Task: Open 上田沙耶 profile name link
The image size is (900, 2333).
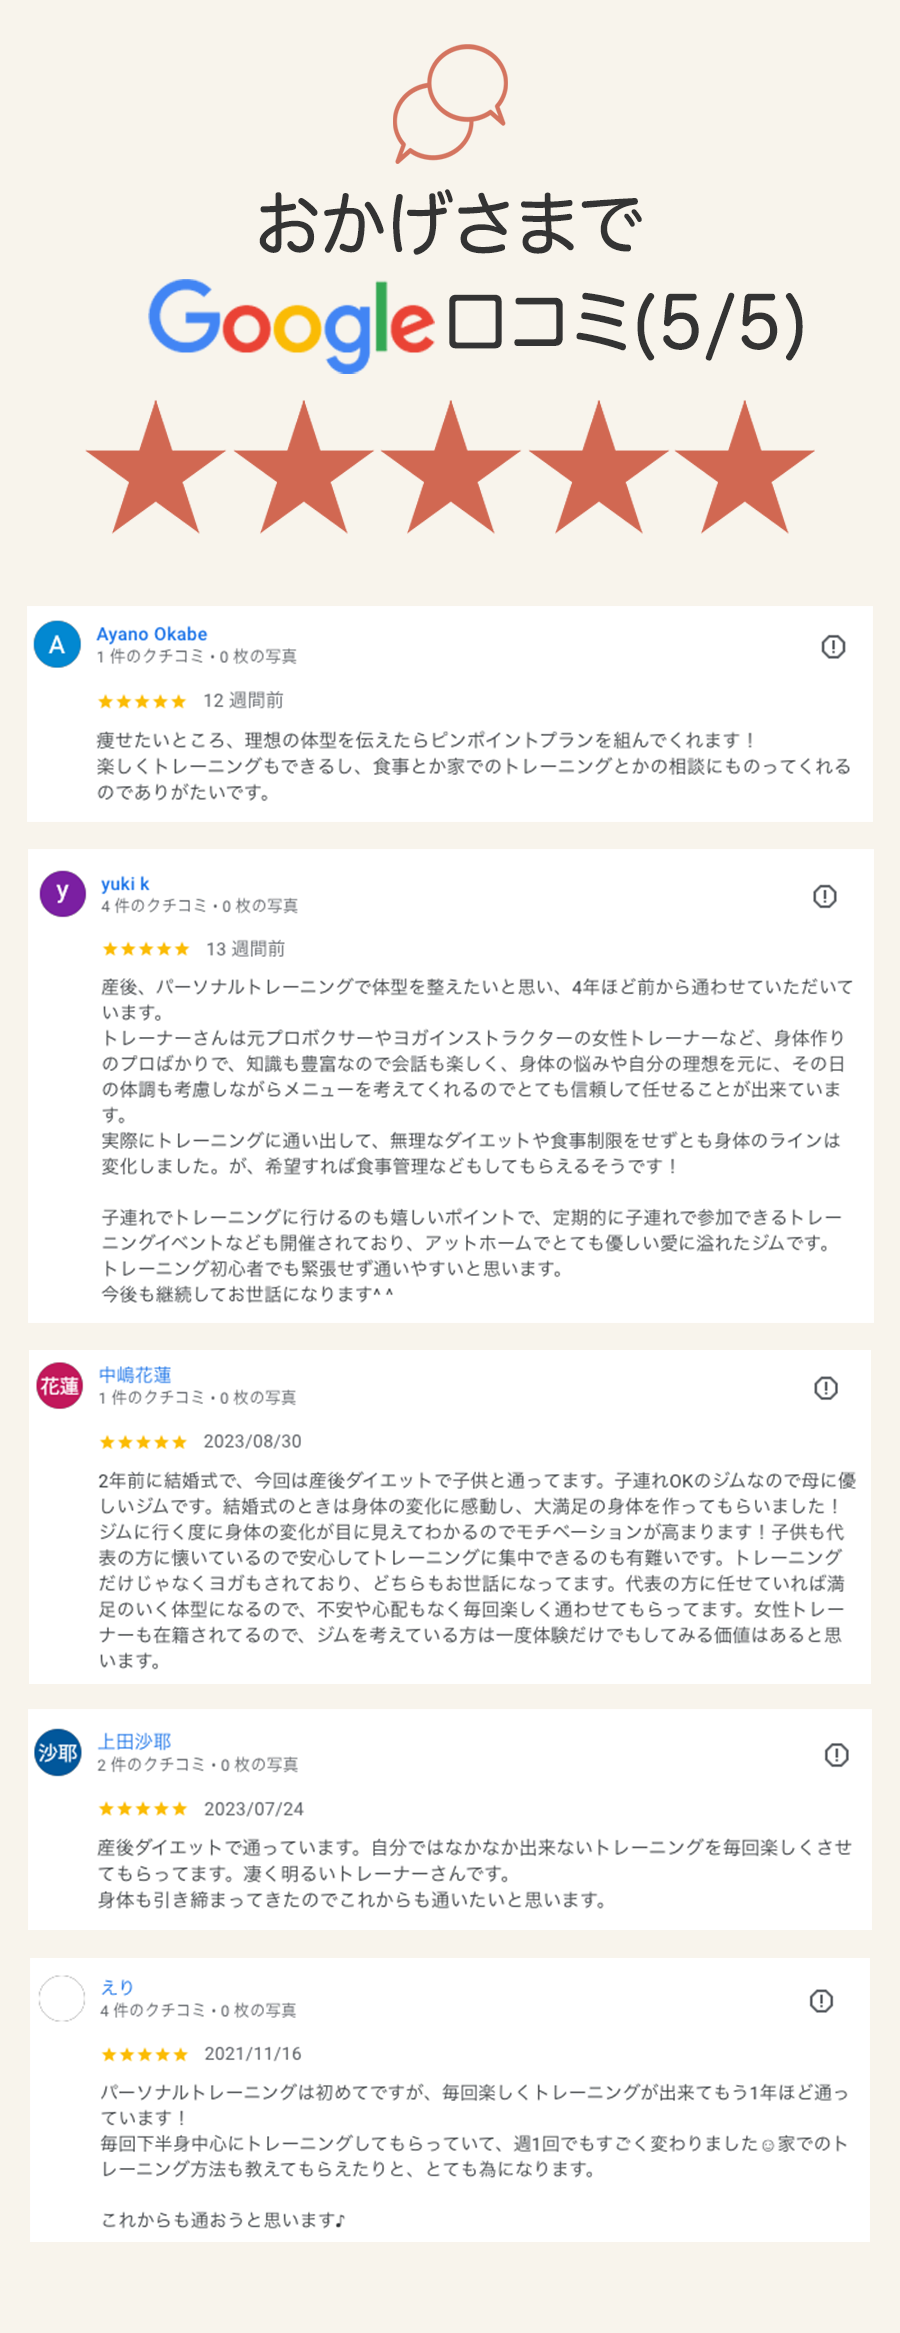Action: (x=134, y=1742)
